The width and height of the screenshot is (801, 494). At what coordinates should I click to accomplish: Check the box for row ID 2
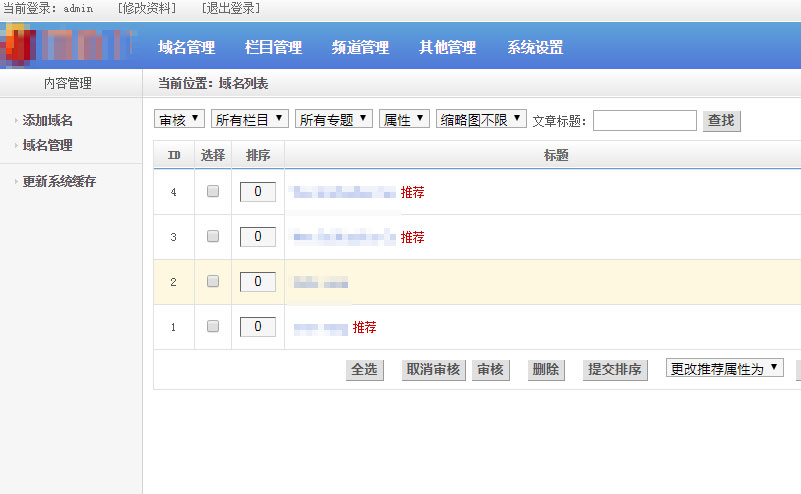click(213, 282)
